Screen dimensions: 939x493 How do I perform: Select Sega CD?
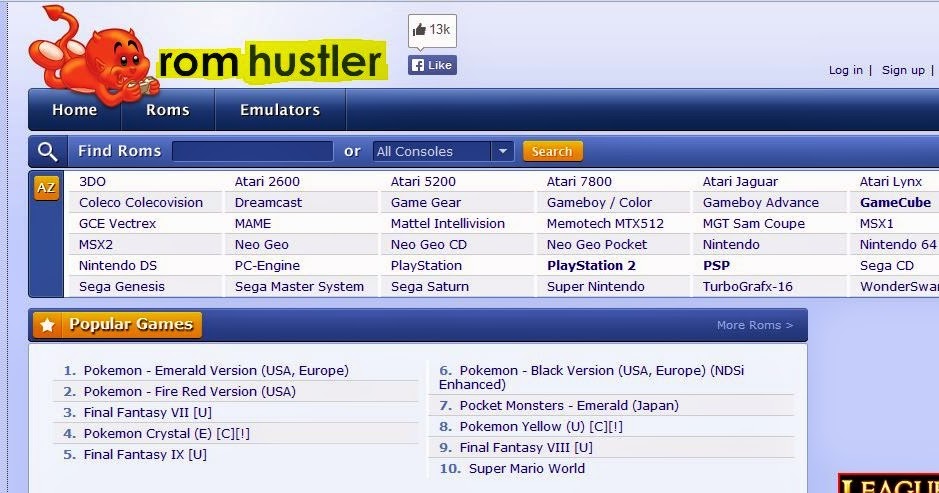coord(887,265)
